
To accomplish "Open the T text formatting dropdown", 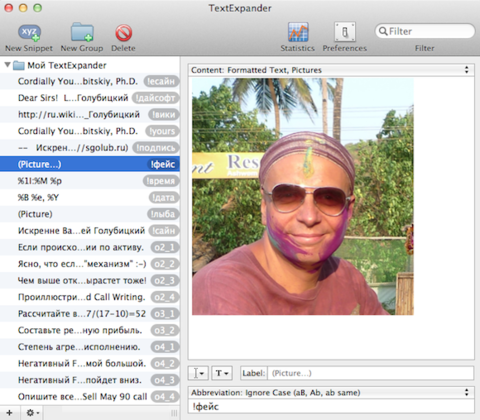I will click(222, 373).
